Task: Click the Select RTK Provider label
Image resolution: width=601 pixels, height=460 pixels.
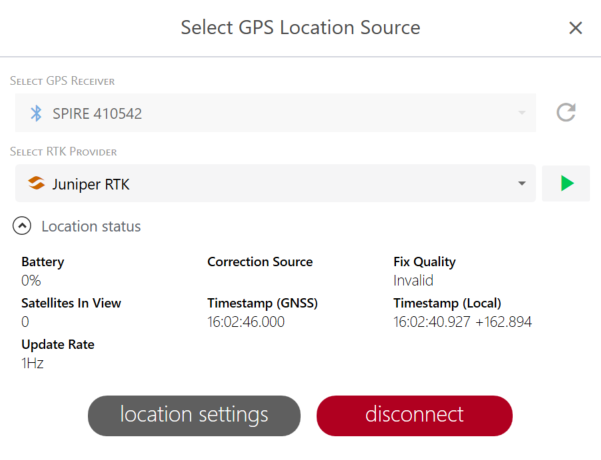Action: pyautogui.click(x=63, y=151)
